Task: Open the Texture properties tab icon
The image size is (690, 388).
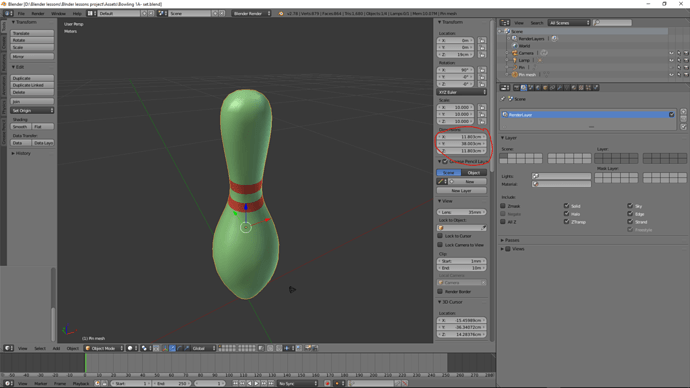Action: pos(581,88)
